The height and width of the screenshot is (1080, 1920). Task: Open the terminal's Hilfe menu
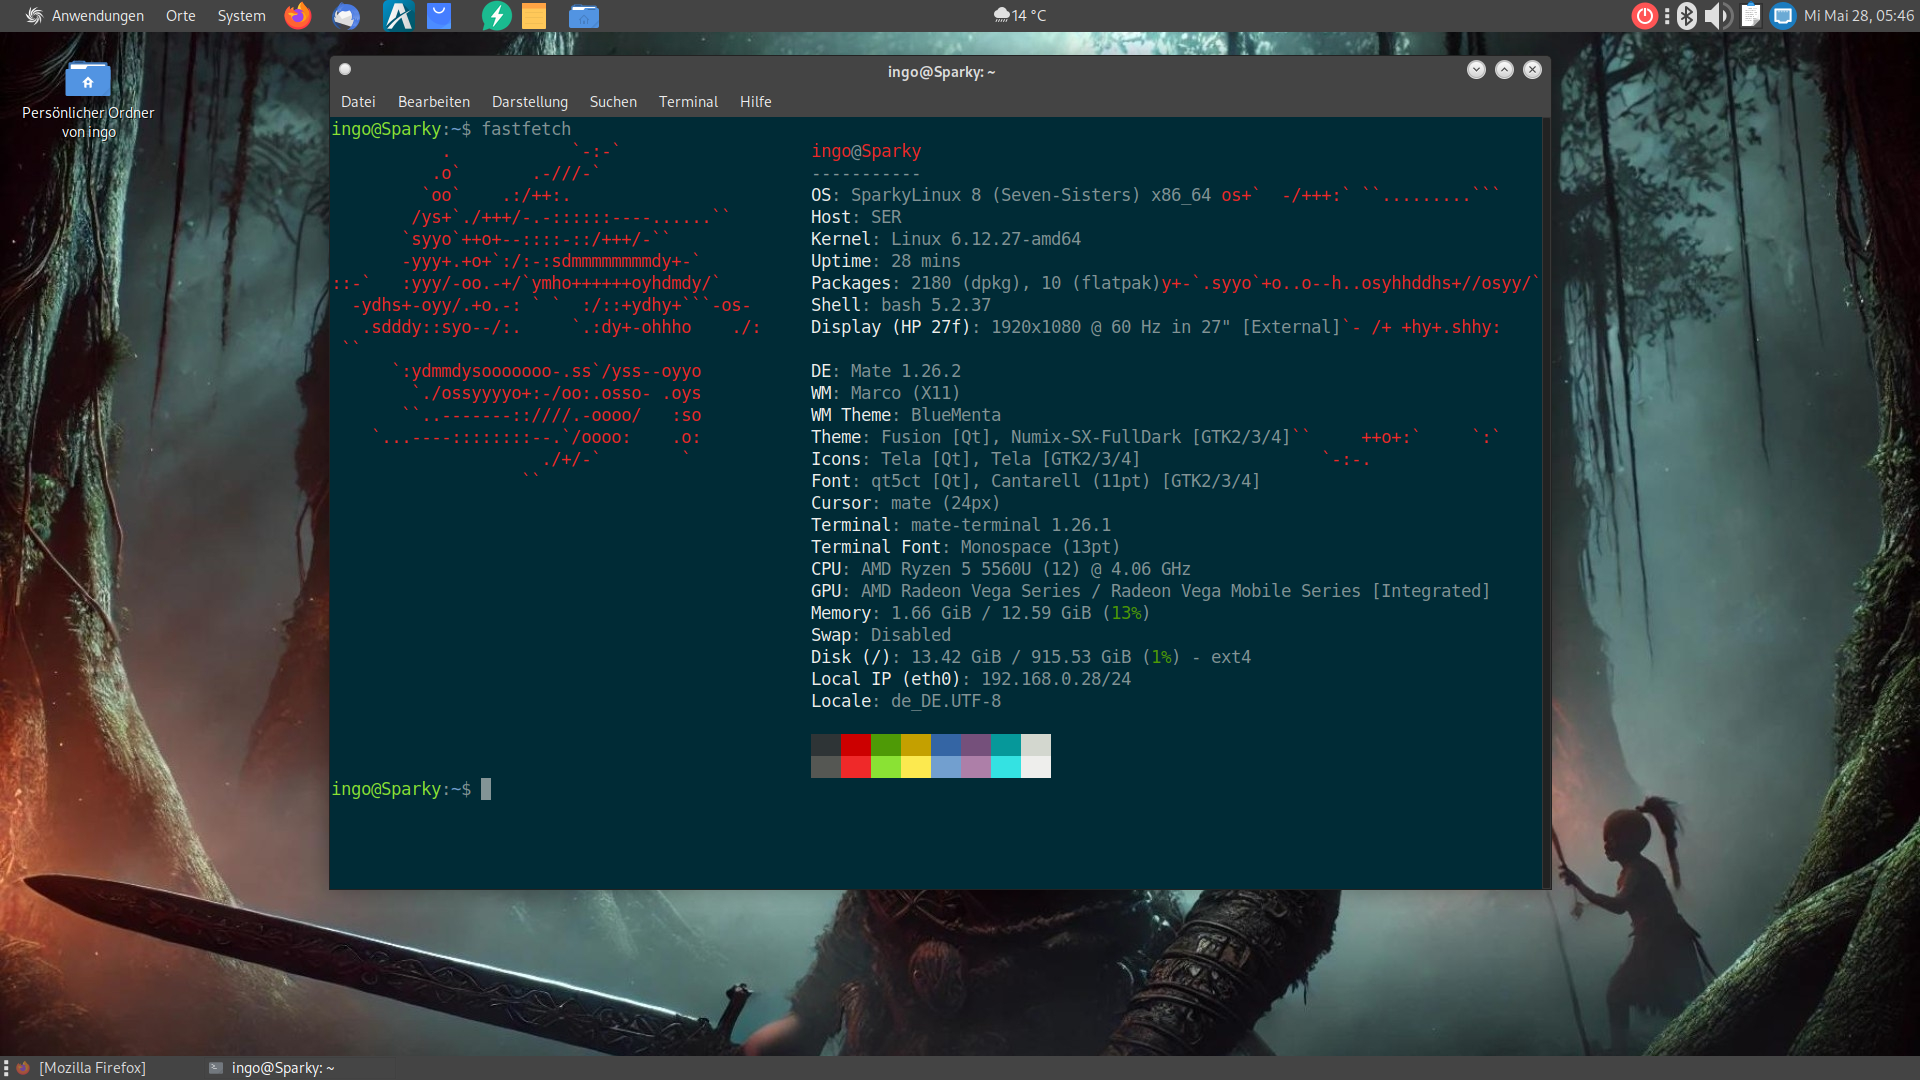coord(755,102)
